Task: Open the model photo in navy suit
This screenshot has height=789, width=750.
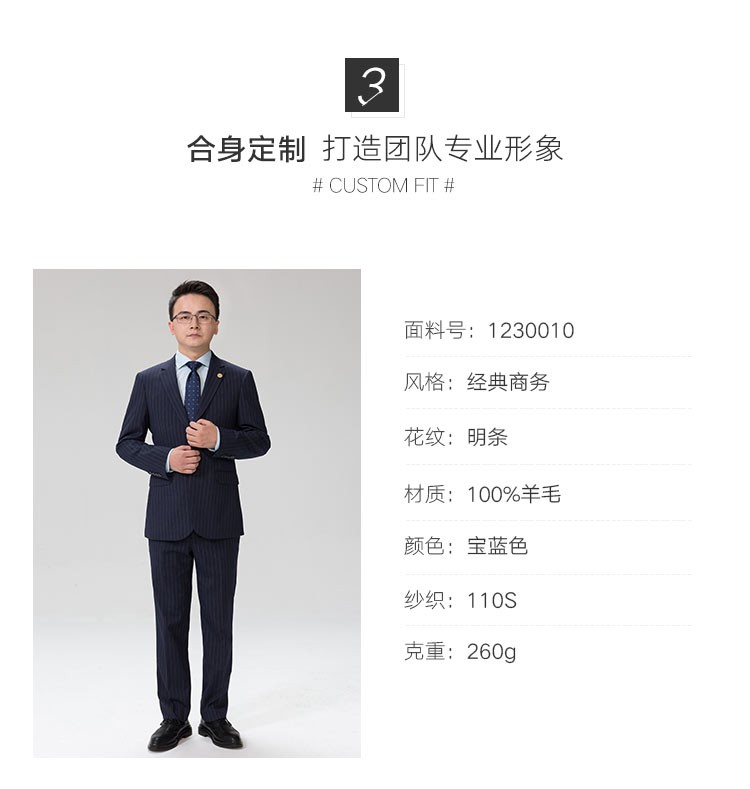Action: pos(197,513)
